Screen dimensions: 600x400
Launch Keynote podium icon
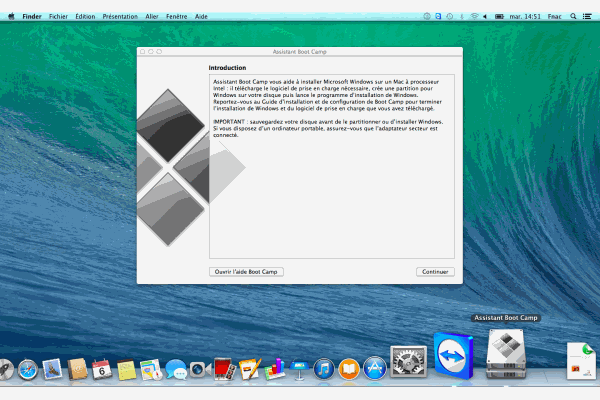pos(299,370)
